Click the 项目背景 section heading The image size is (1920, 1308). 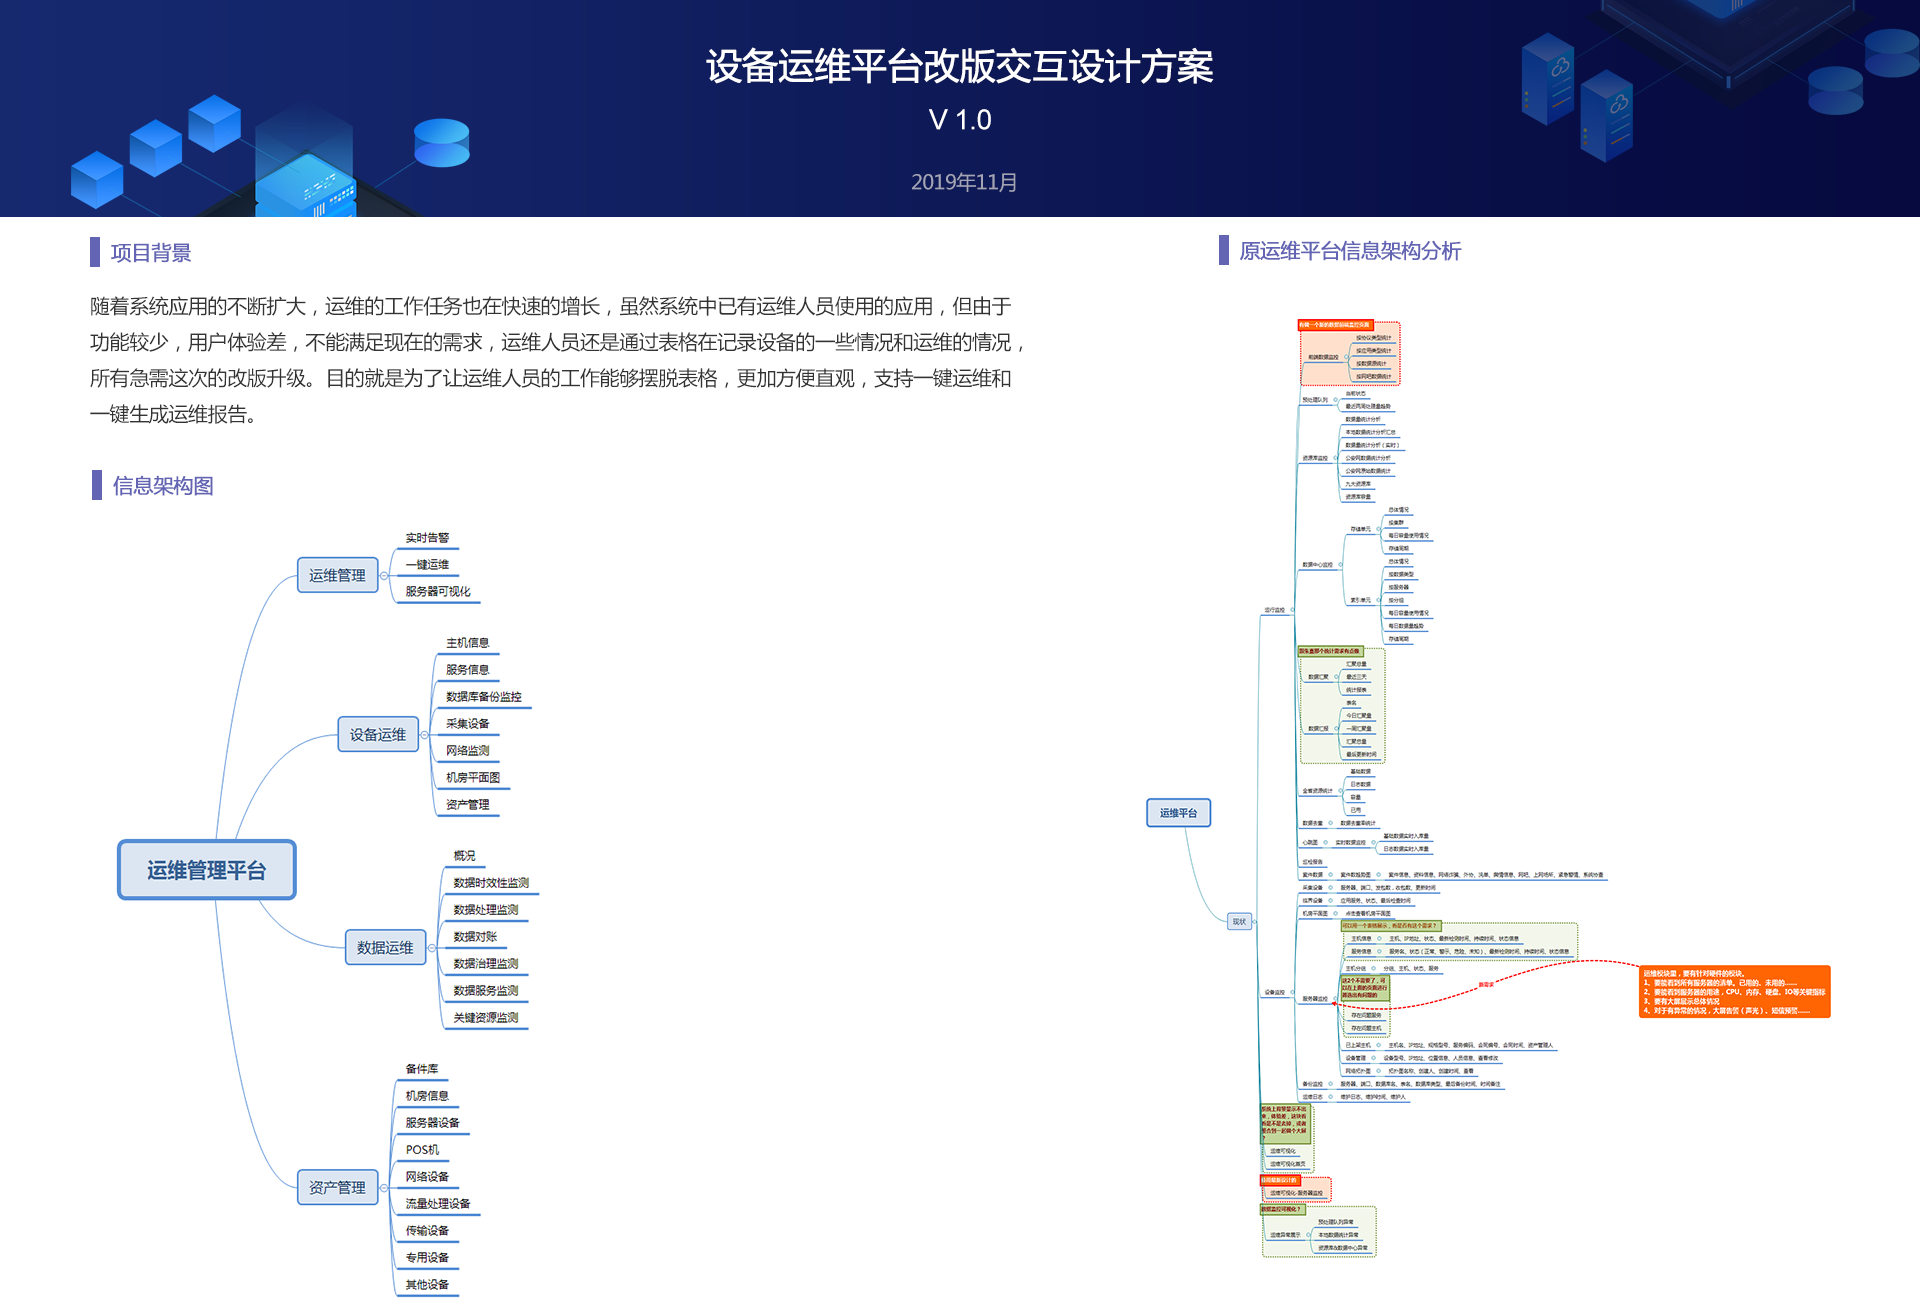pyautogui.click(x=151, y=253)
